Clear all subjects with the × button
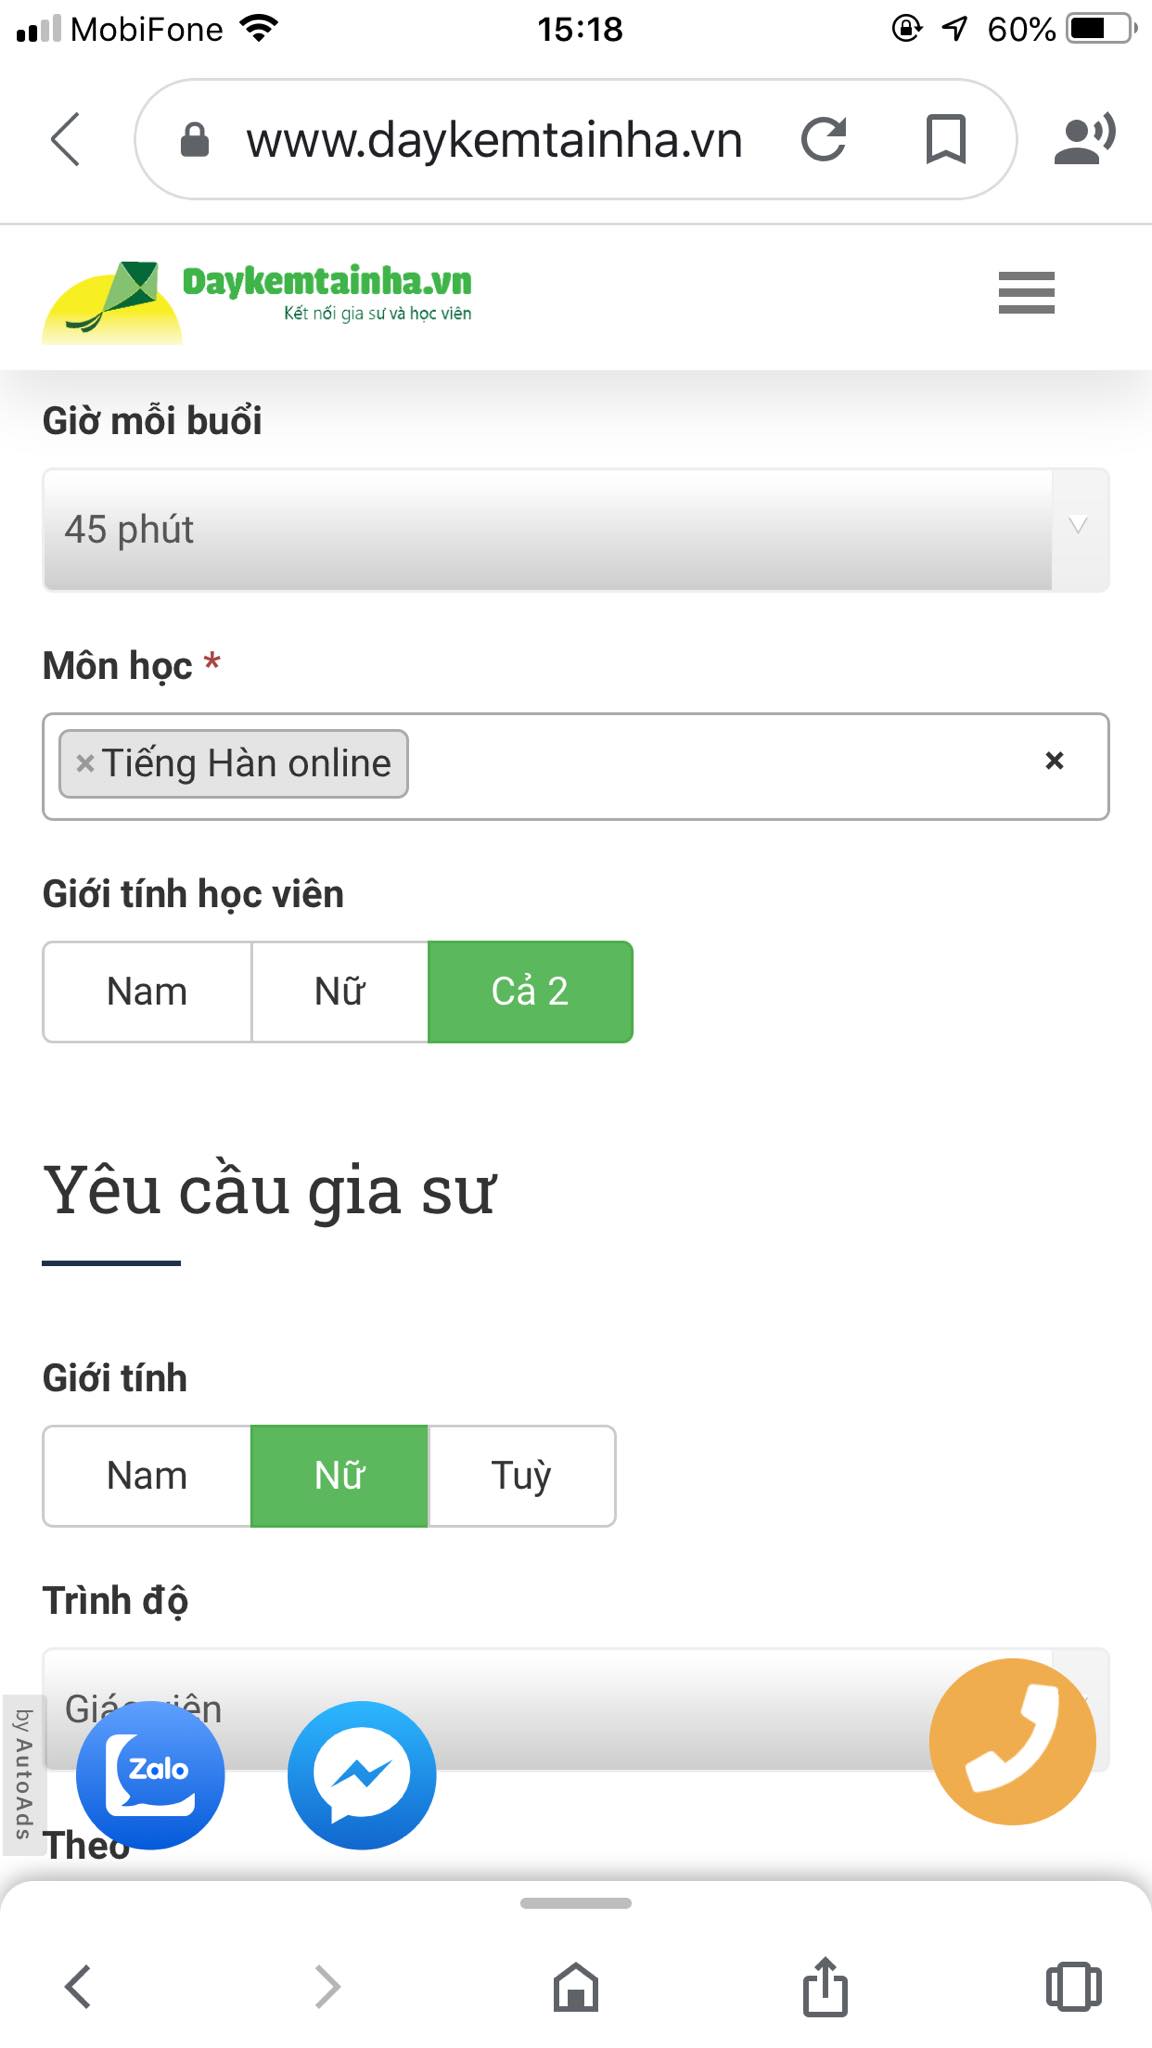The width and height of the screenshot is (1152, 2048). click(x=1053, y=762)
